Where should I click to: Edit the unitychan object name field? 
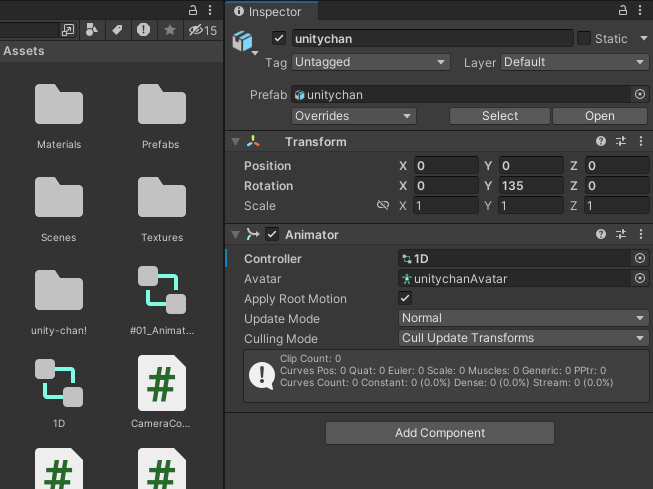pos(432,39)
